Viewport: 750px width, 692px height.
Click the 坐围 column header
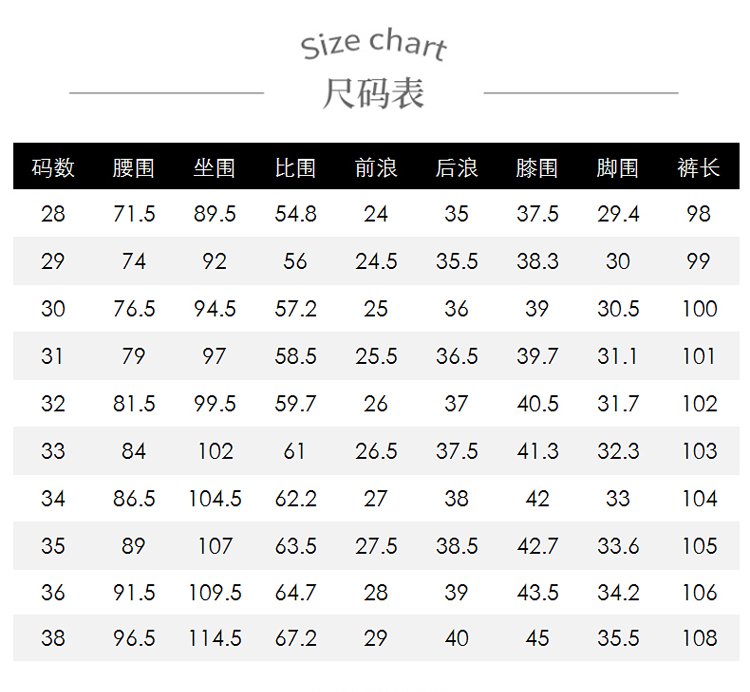[x=214, y=167]
